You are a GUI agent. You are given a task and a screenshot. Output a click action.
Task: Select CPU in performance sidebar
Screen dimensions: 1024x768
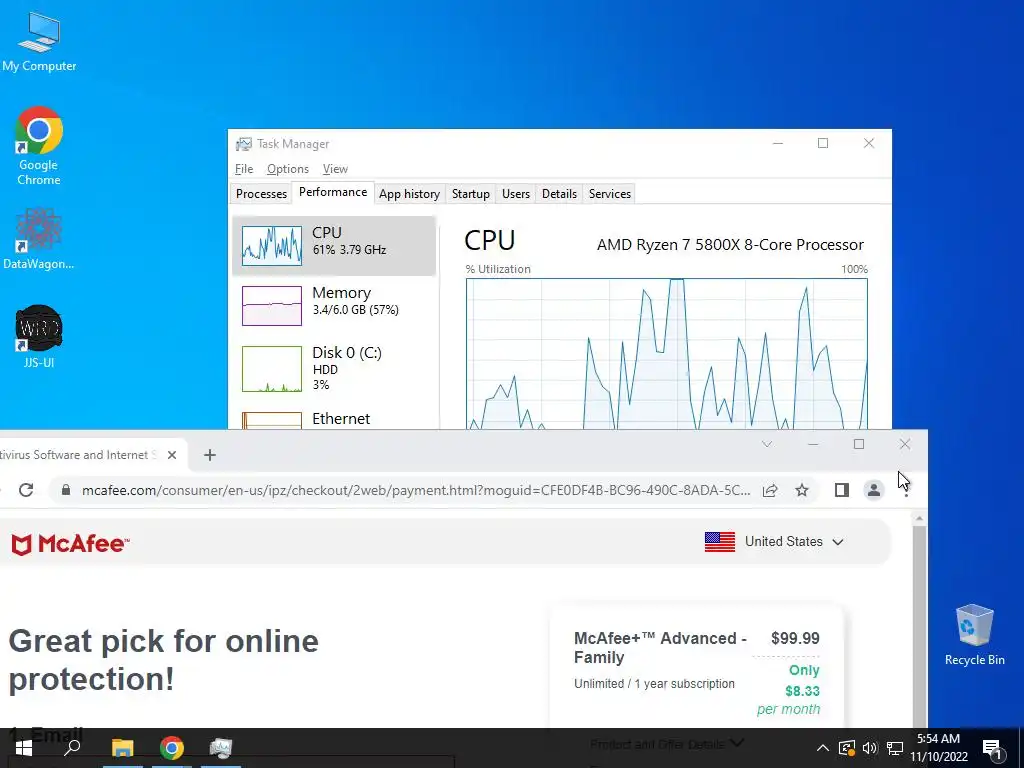334,246
